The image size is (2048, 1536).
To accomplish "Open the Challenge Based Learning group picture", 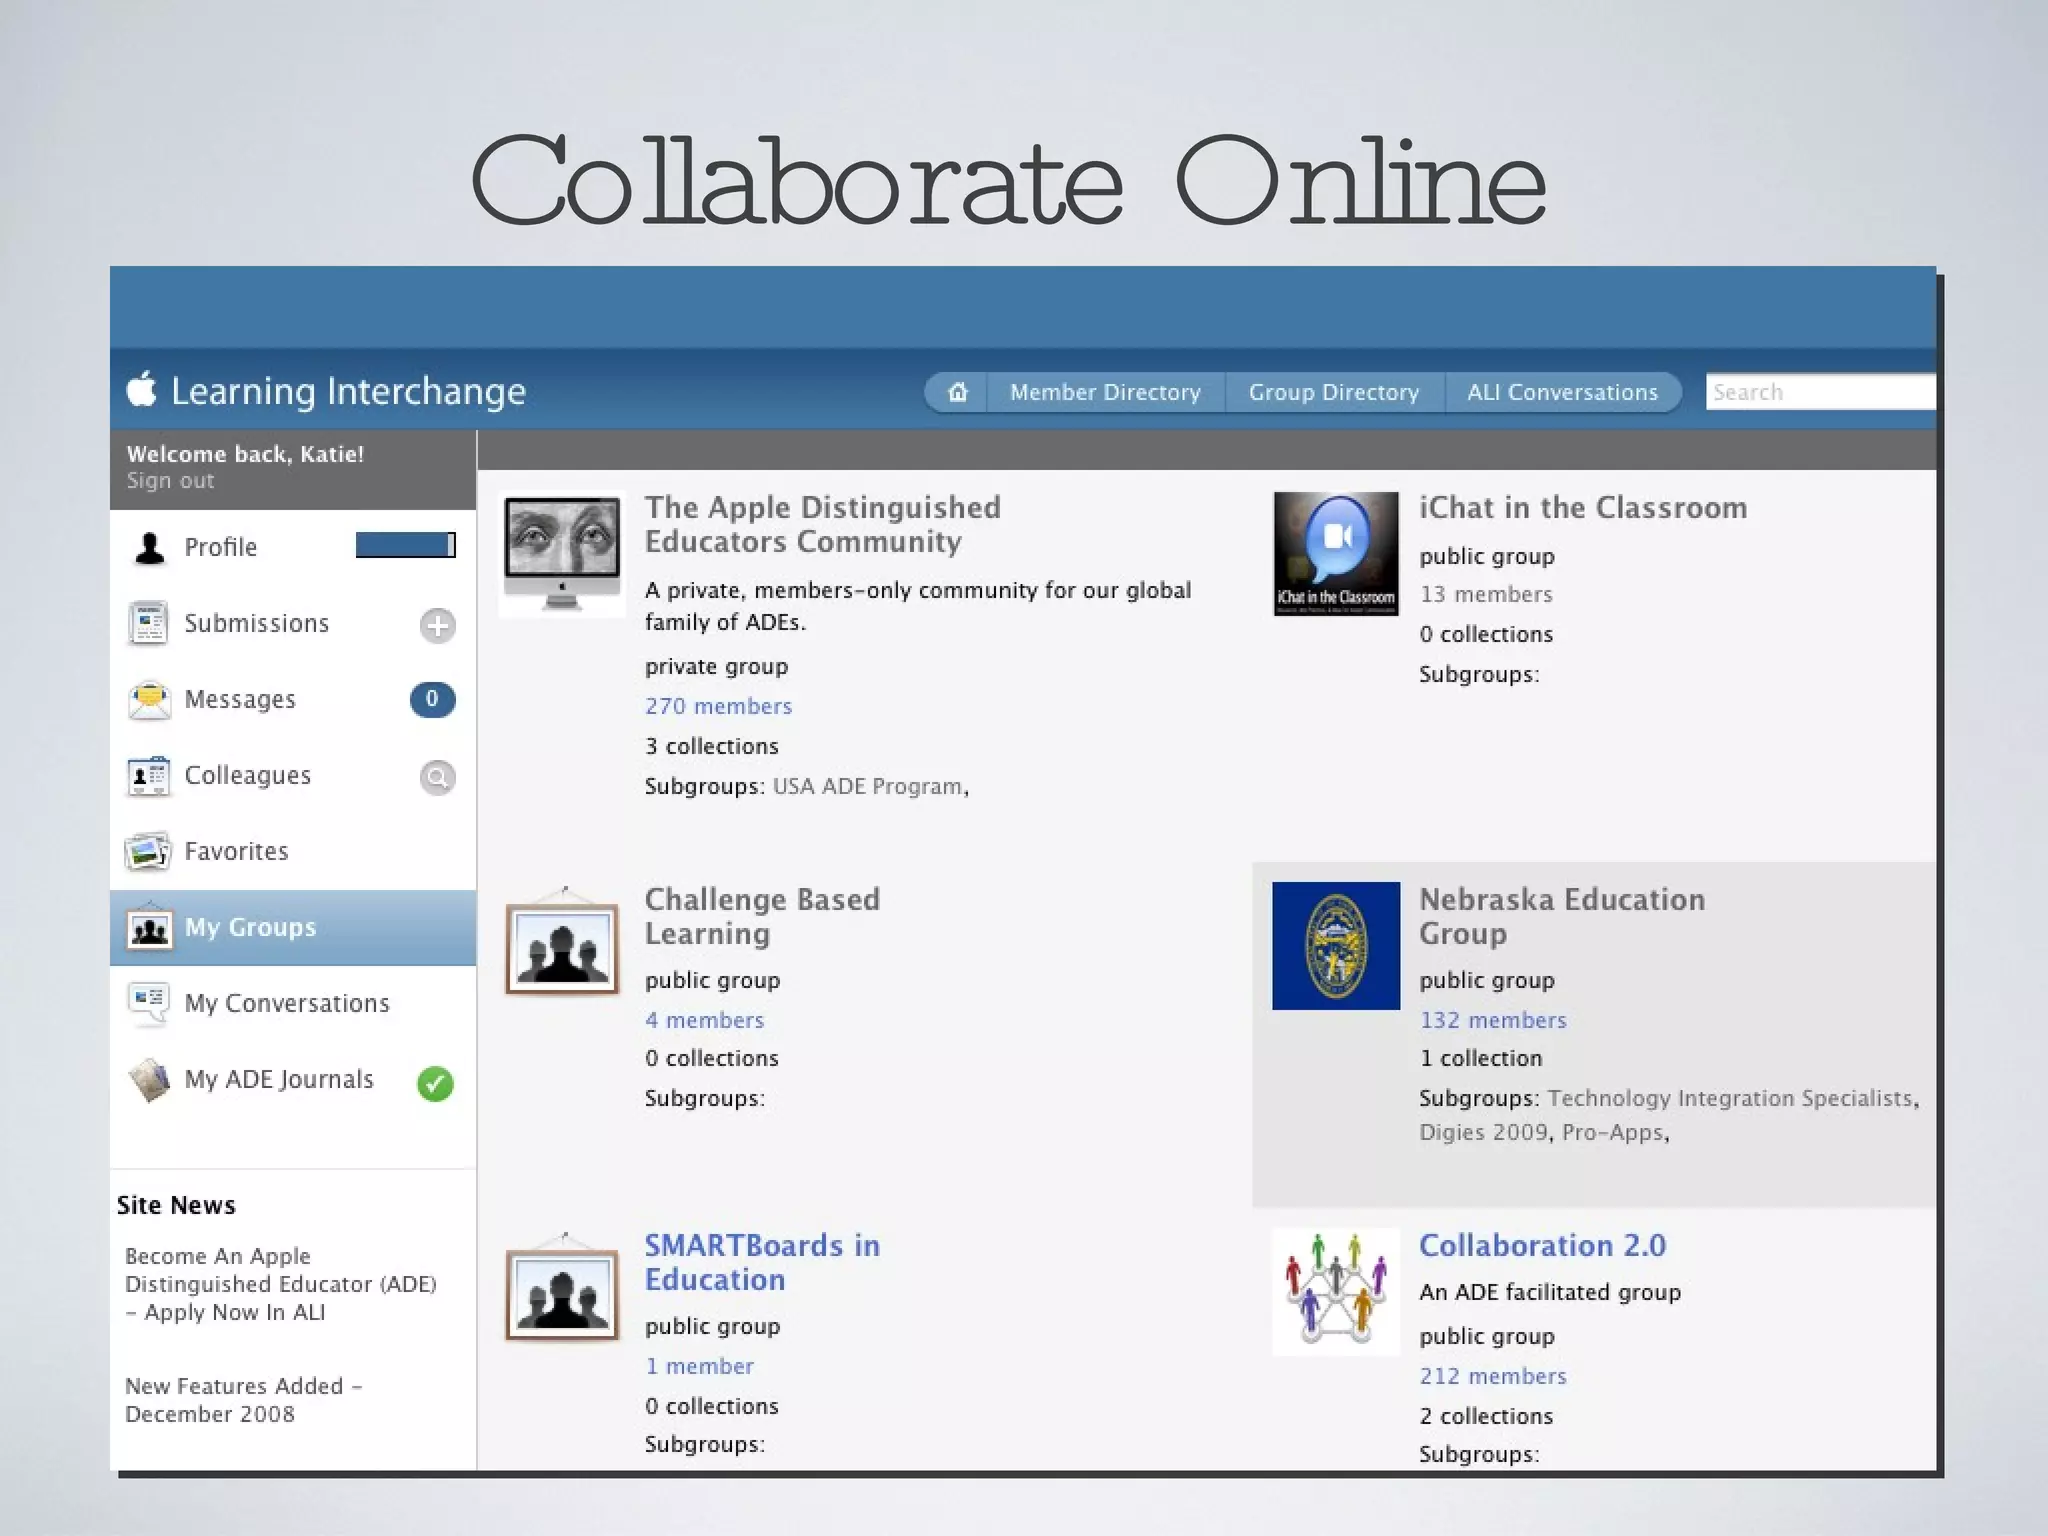I will pos(562,940).
